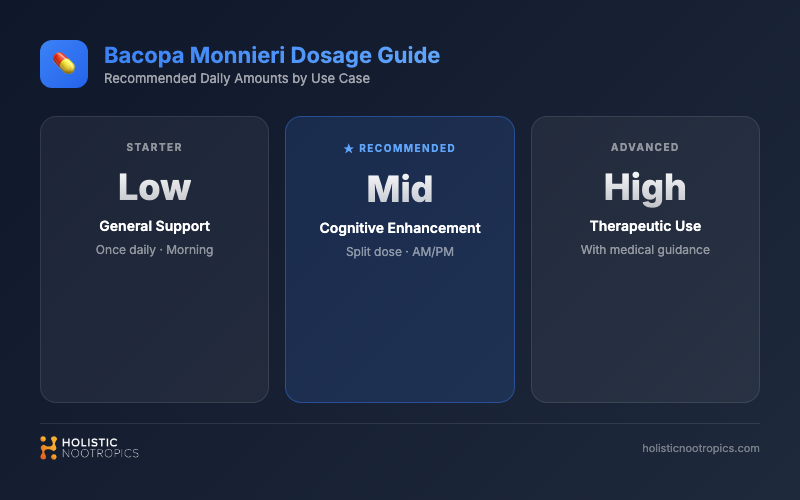The height and width of the screenshot is (500, 800).
Task: Select the "Bacopa Monnieri Dosage Guide" title
Action: [x=272, y=55]
